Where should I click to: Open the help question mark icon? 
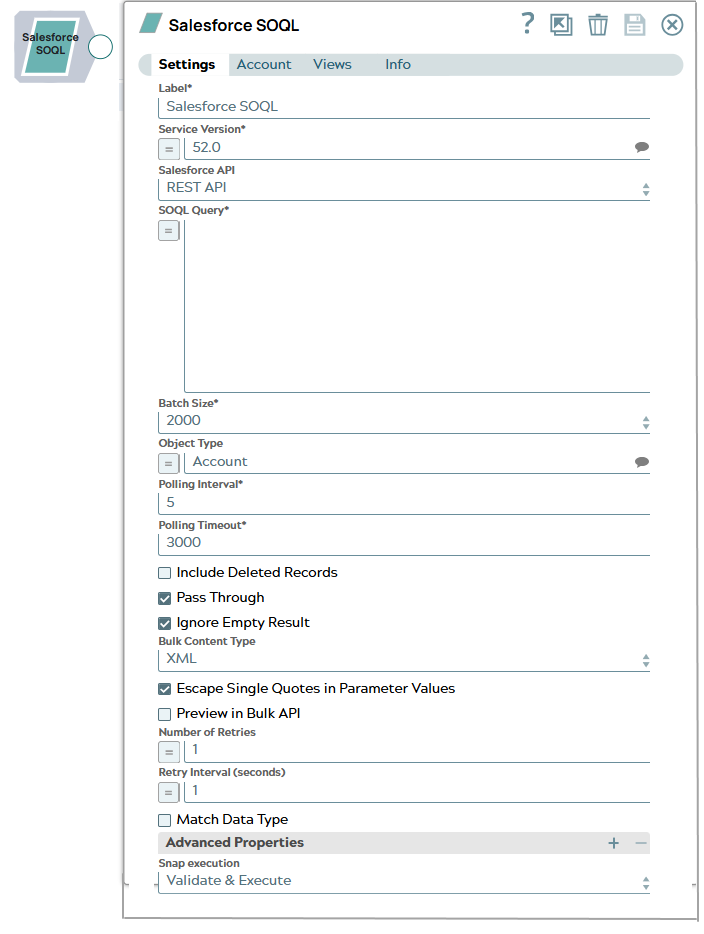tap(527, 24)
